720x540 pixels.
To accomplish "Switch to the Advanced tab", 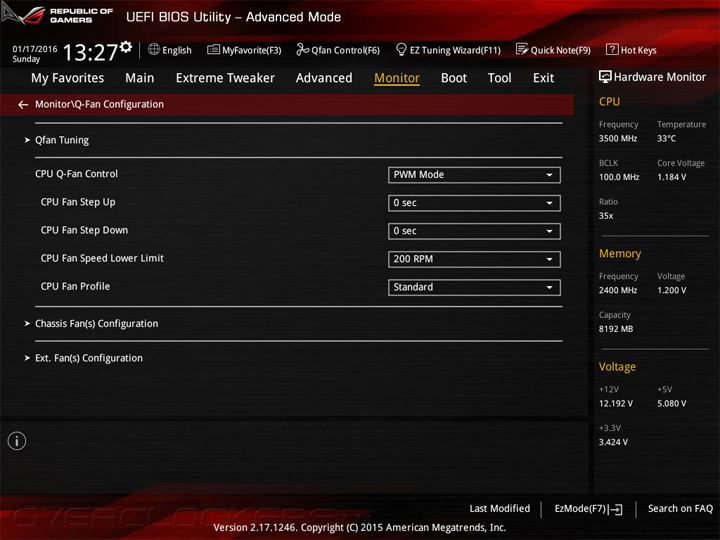I will 324,78.
